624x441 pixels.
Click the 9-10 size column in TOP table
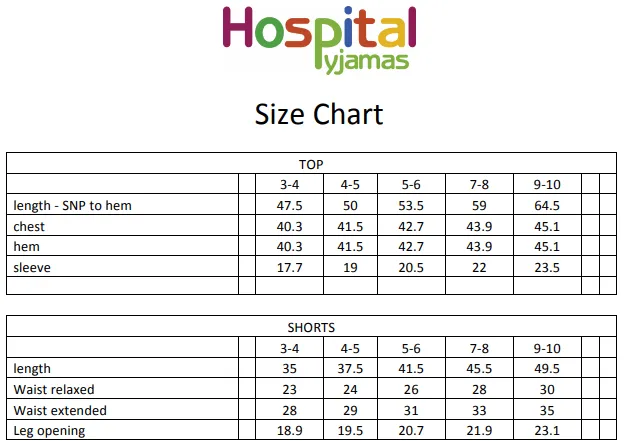[x=547, y=185]
